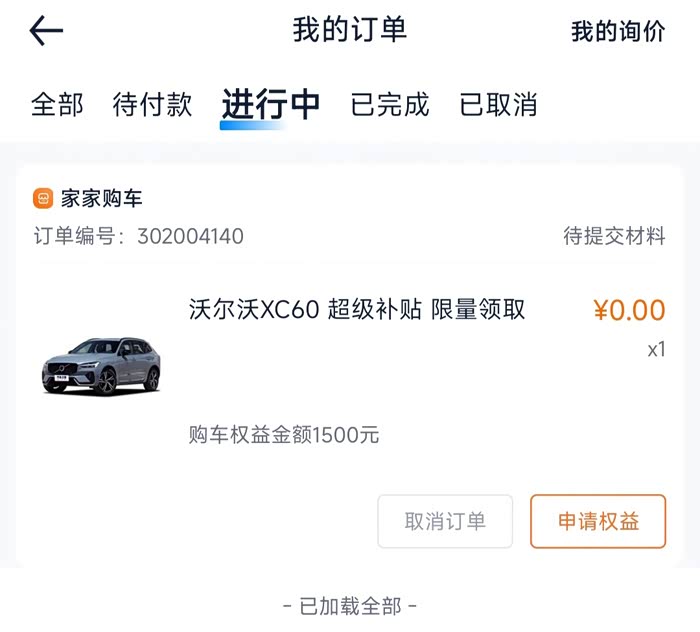Click the 家家购车 shop name

click(x=102, y=199)
